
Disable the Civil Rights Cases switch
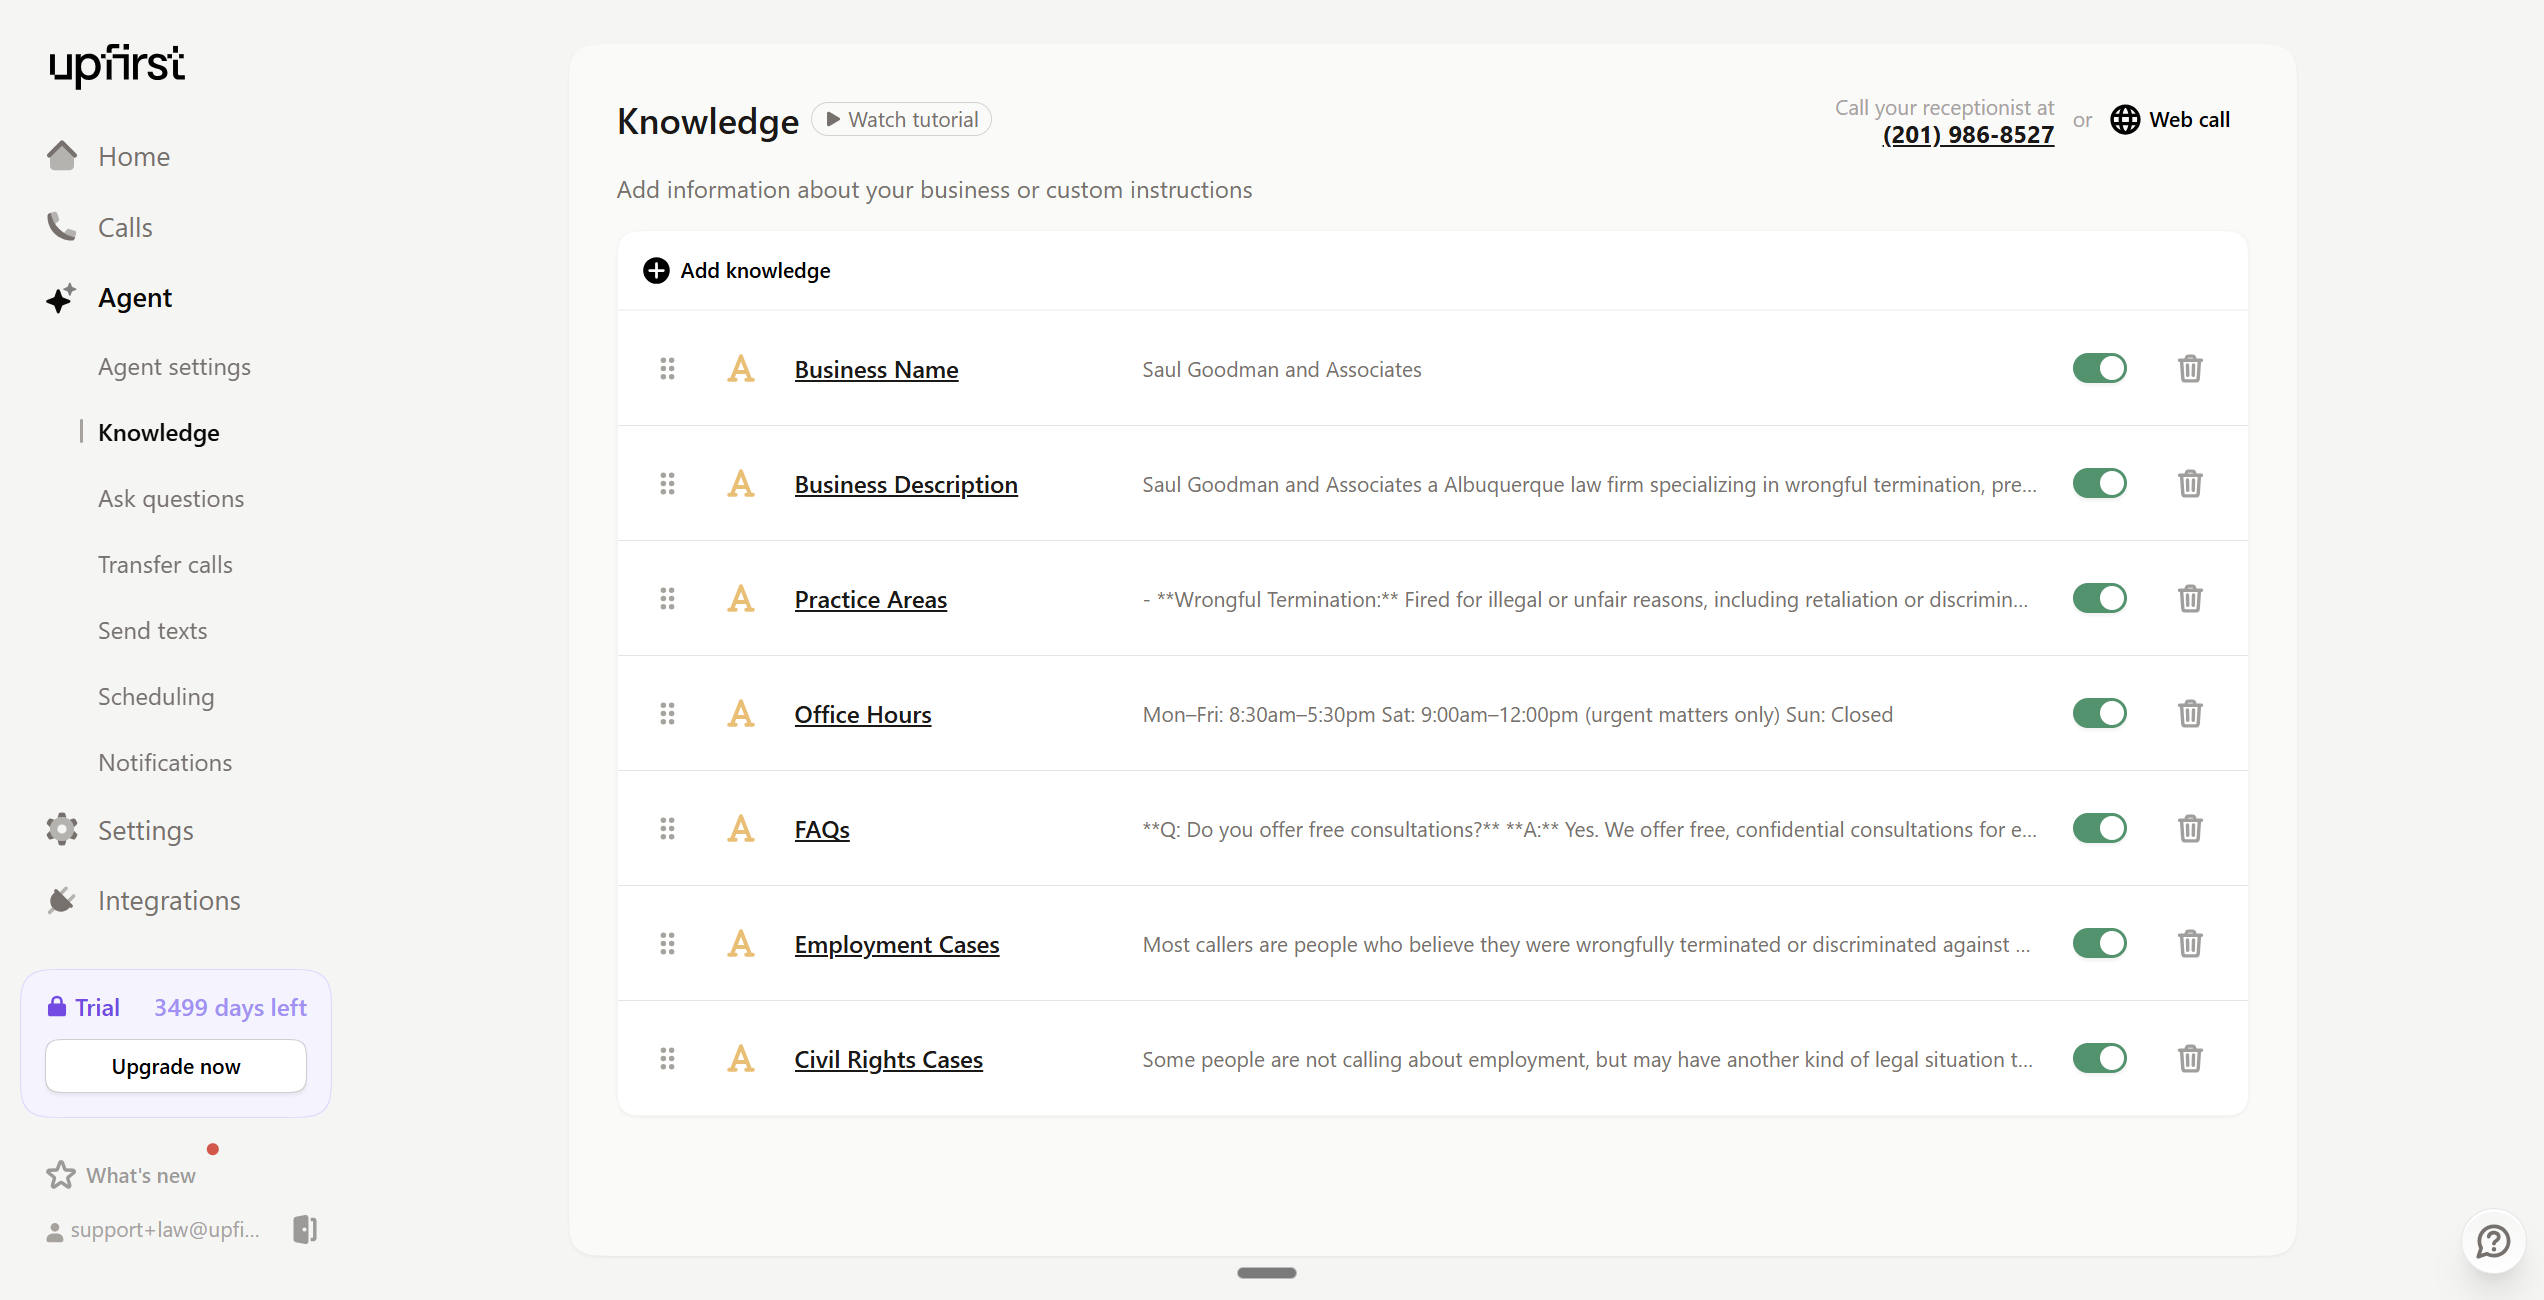tap(2100, 1058)
